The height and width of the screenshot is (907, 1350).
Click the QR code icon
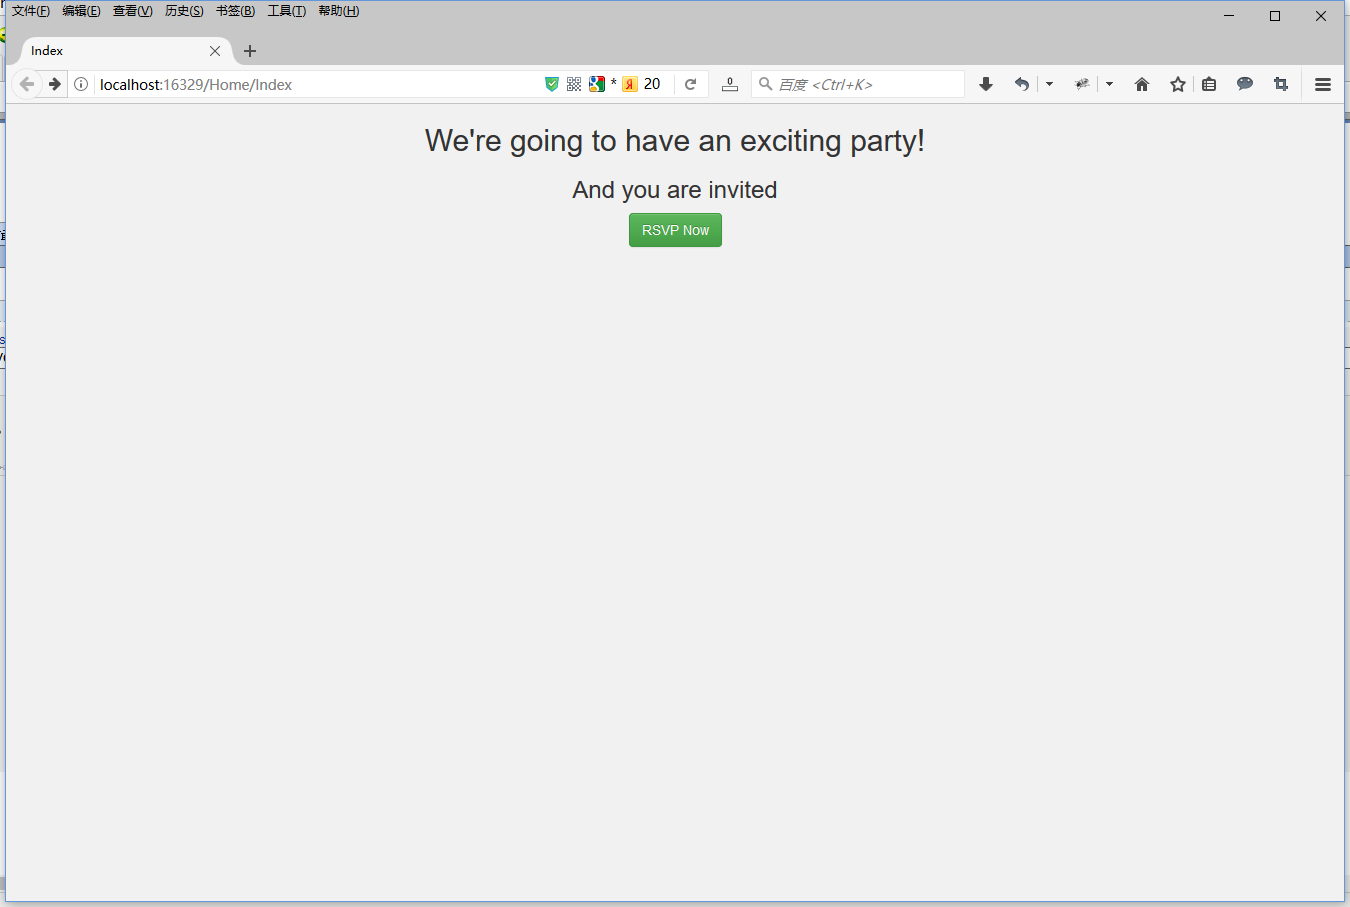pos(574,84)
